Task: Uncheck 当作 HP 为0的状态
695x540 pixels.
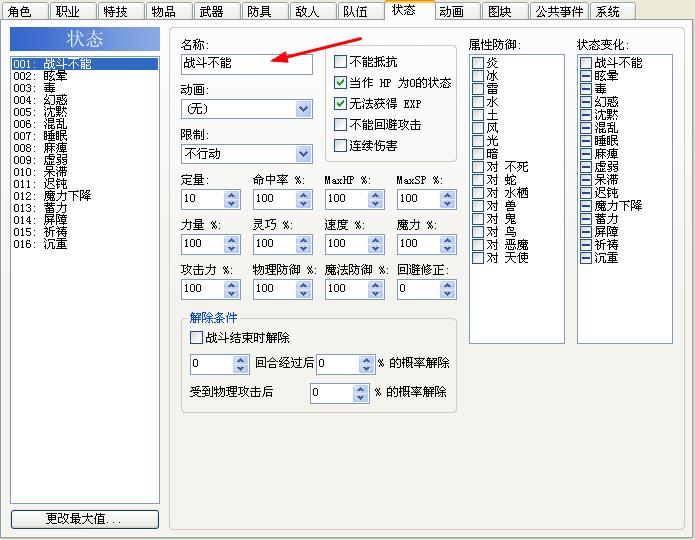Action: point(340,82)
